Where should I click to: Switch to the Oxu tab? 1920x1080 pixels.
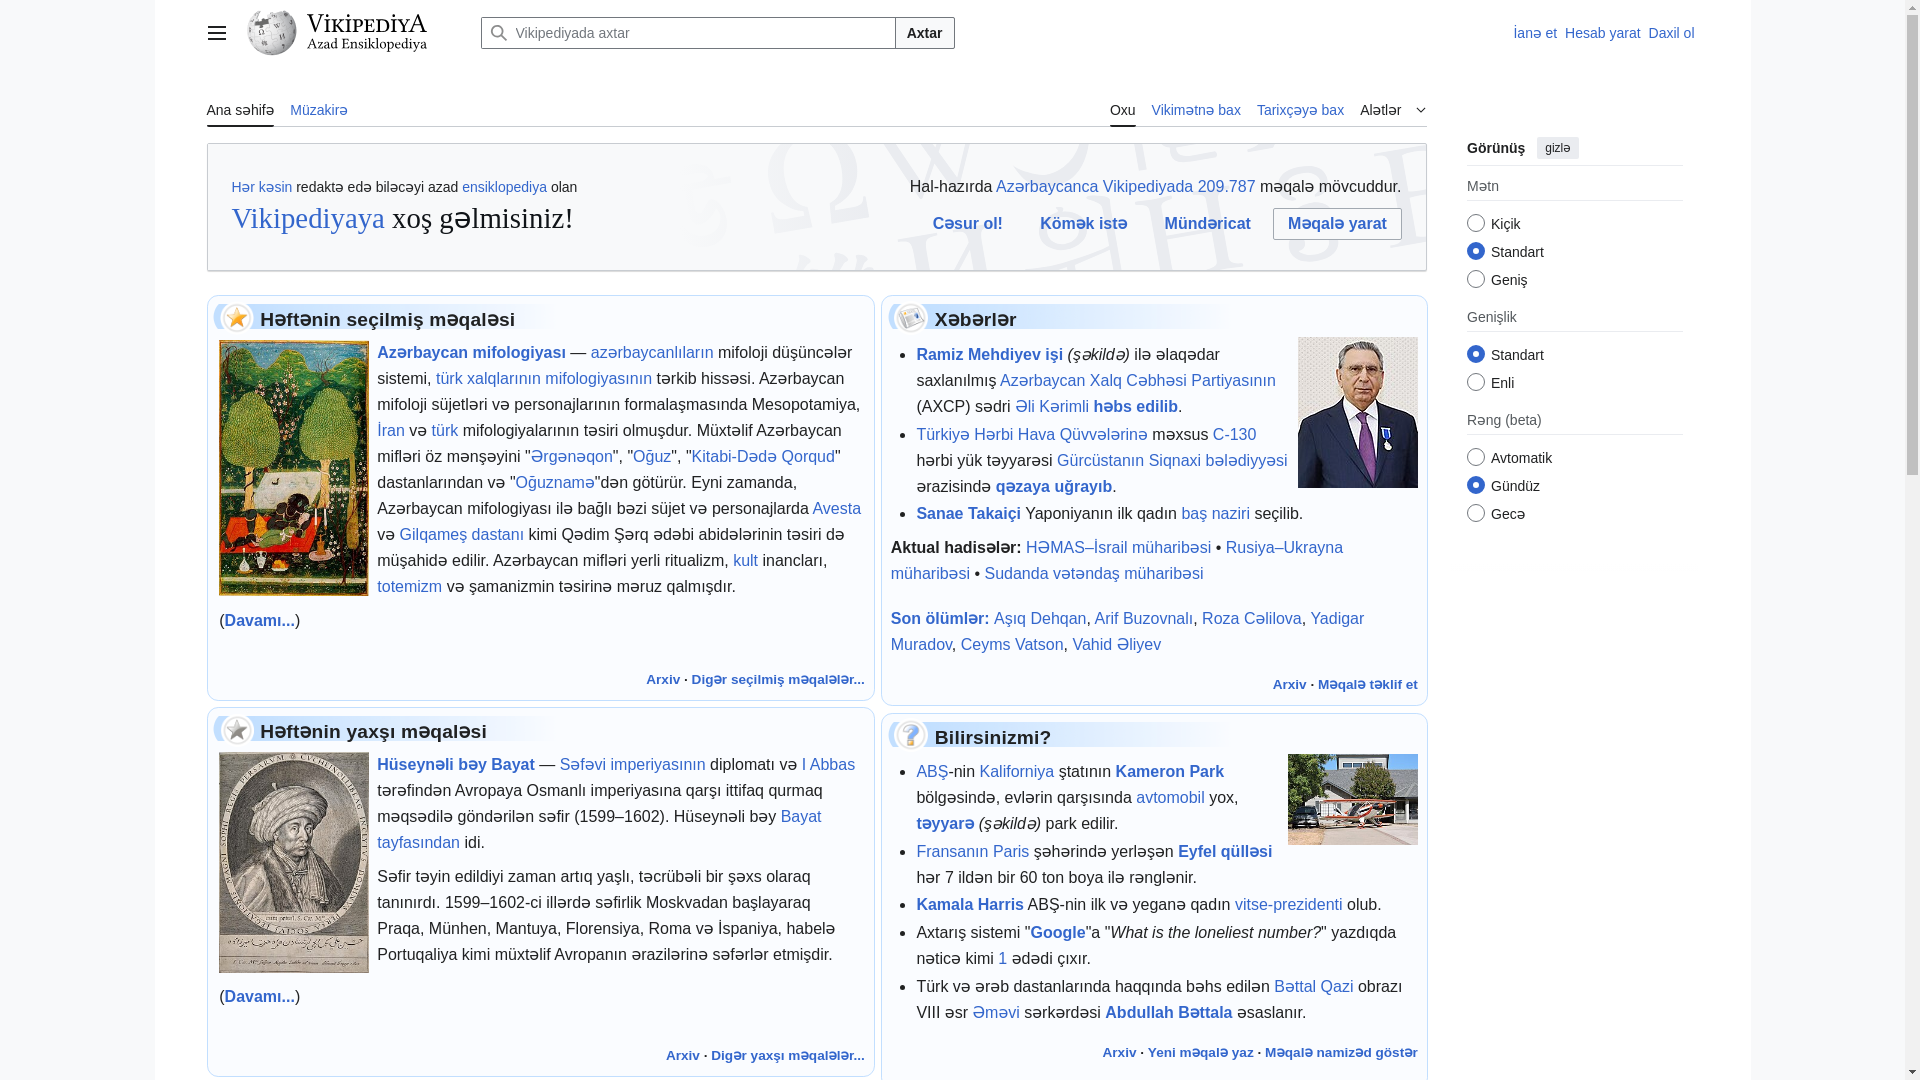point(1122,110)
